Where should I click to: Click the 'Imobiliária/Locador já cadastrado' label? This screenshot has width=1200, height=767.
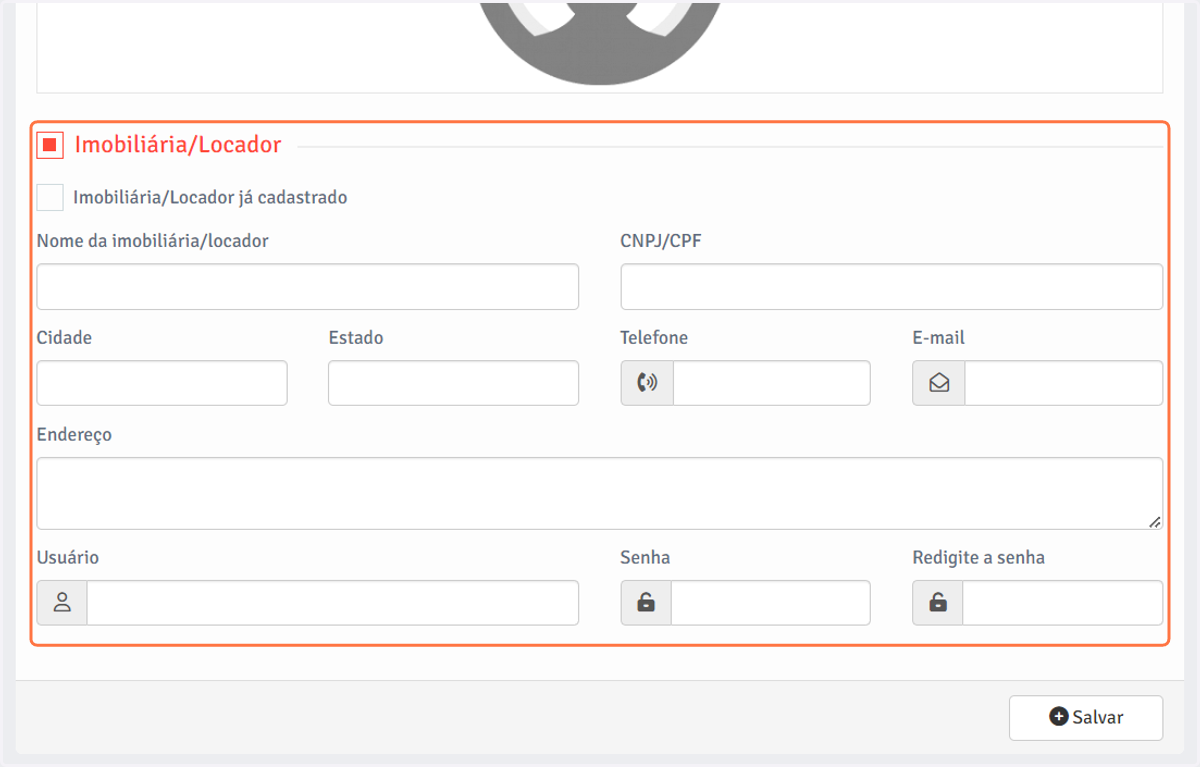210,197
